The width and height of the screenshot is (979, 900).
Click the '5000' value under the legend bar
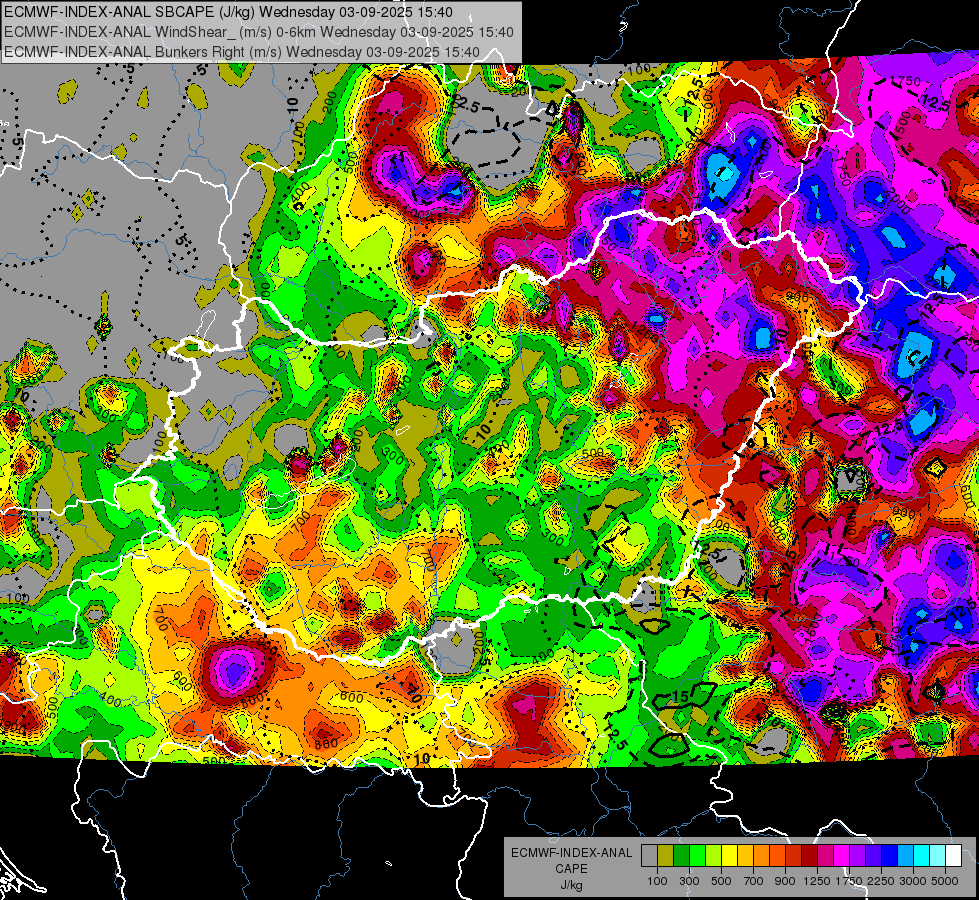tap(945, 881)
